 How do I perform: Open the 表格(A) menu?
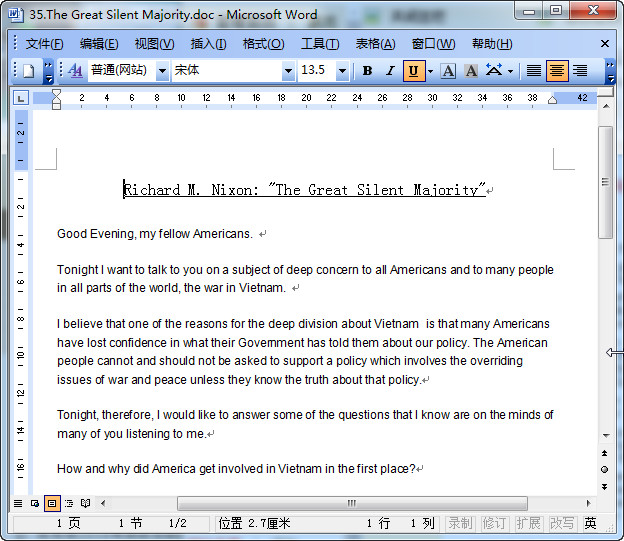tap(375, 43)
